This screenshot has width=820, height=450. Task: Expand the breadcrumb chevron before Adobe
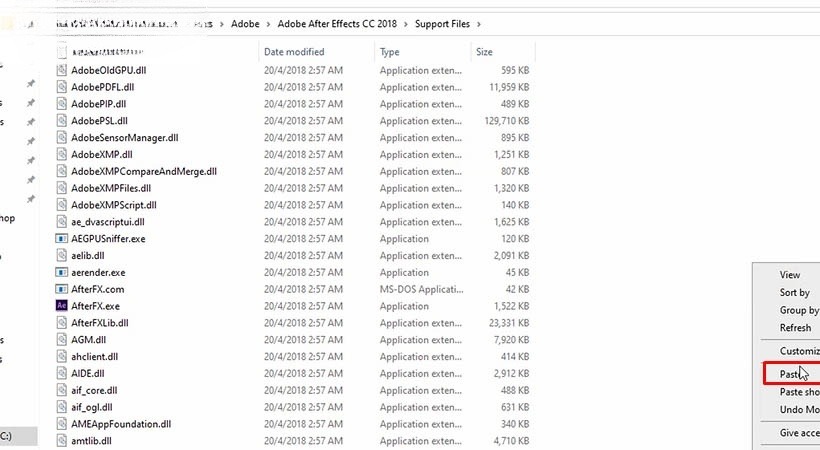[x=222, y=24]
